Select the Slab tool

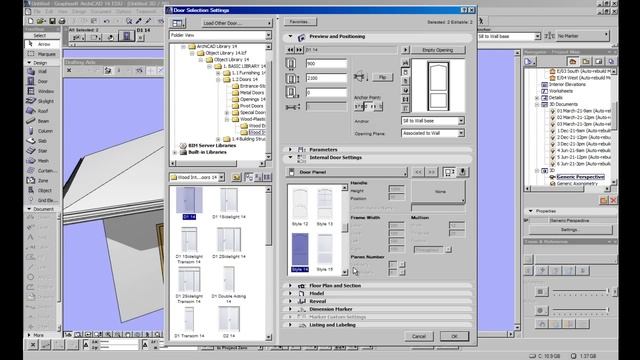coord(42,141)
